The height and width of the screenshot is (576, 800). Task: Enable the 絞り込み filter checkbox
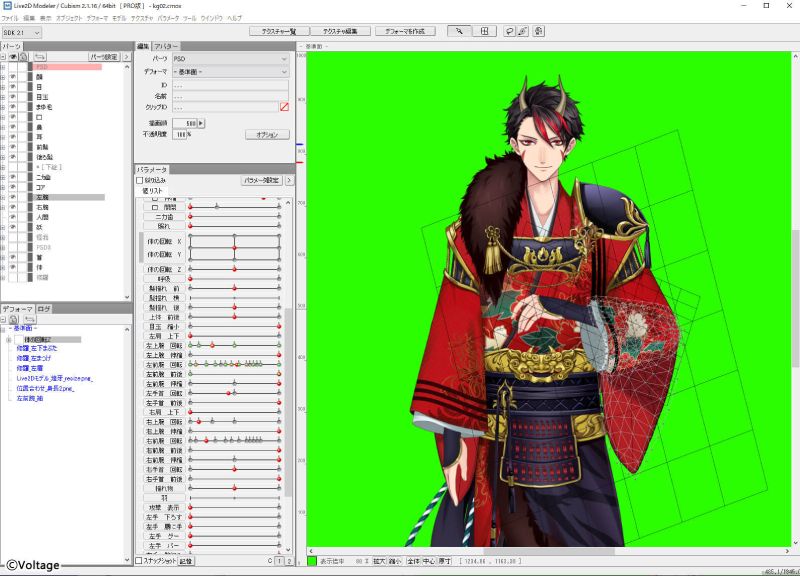click(140, 181)
